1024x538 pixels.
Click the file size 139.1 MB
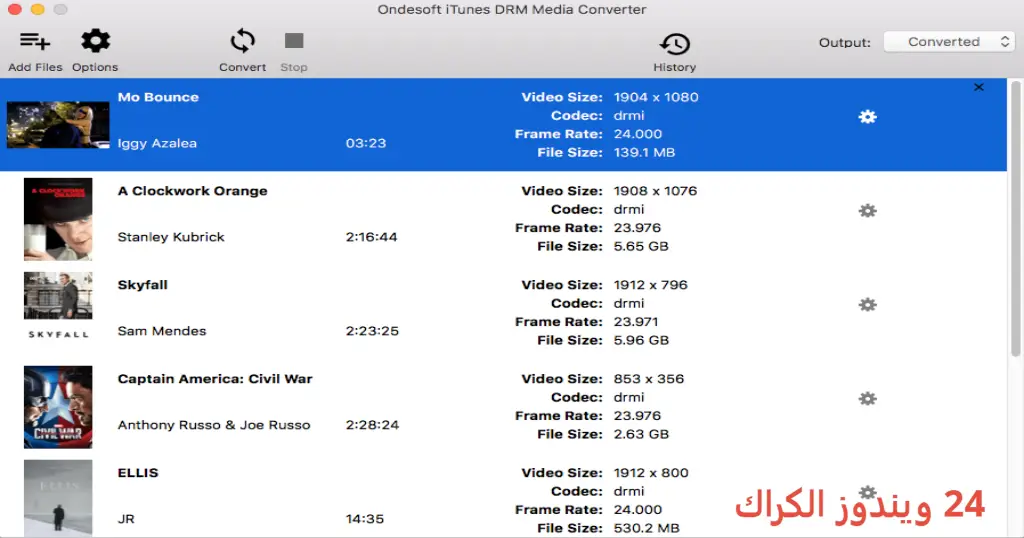(644, 153)
